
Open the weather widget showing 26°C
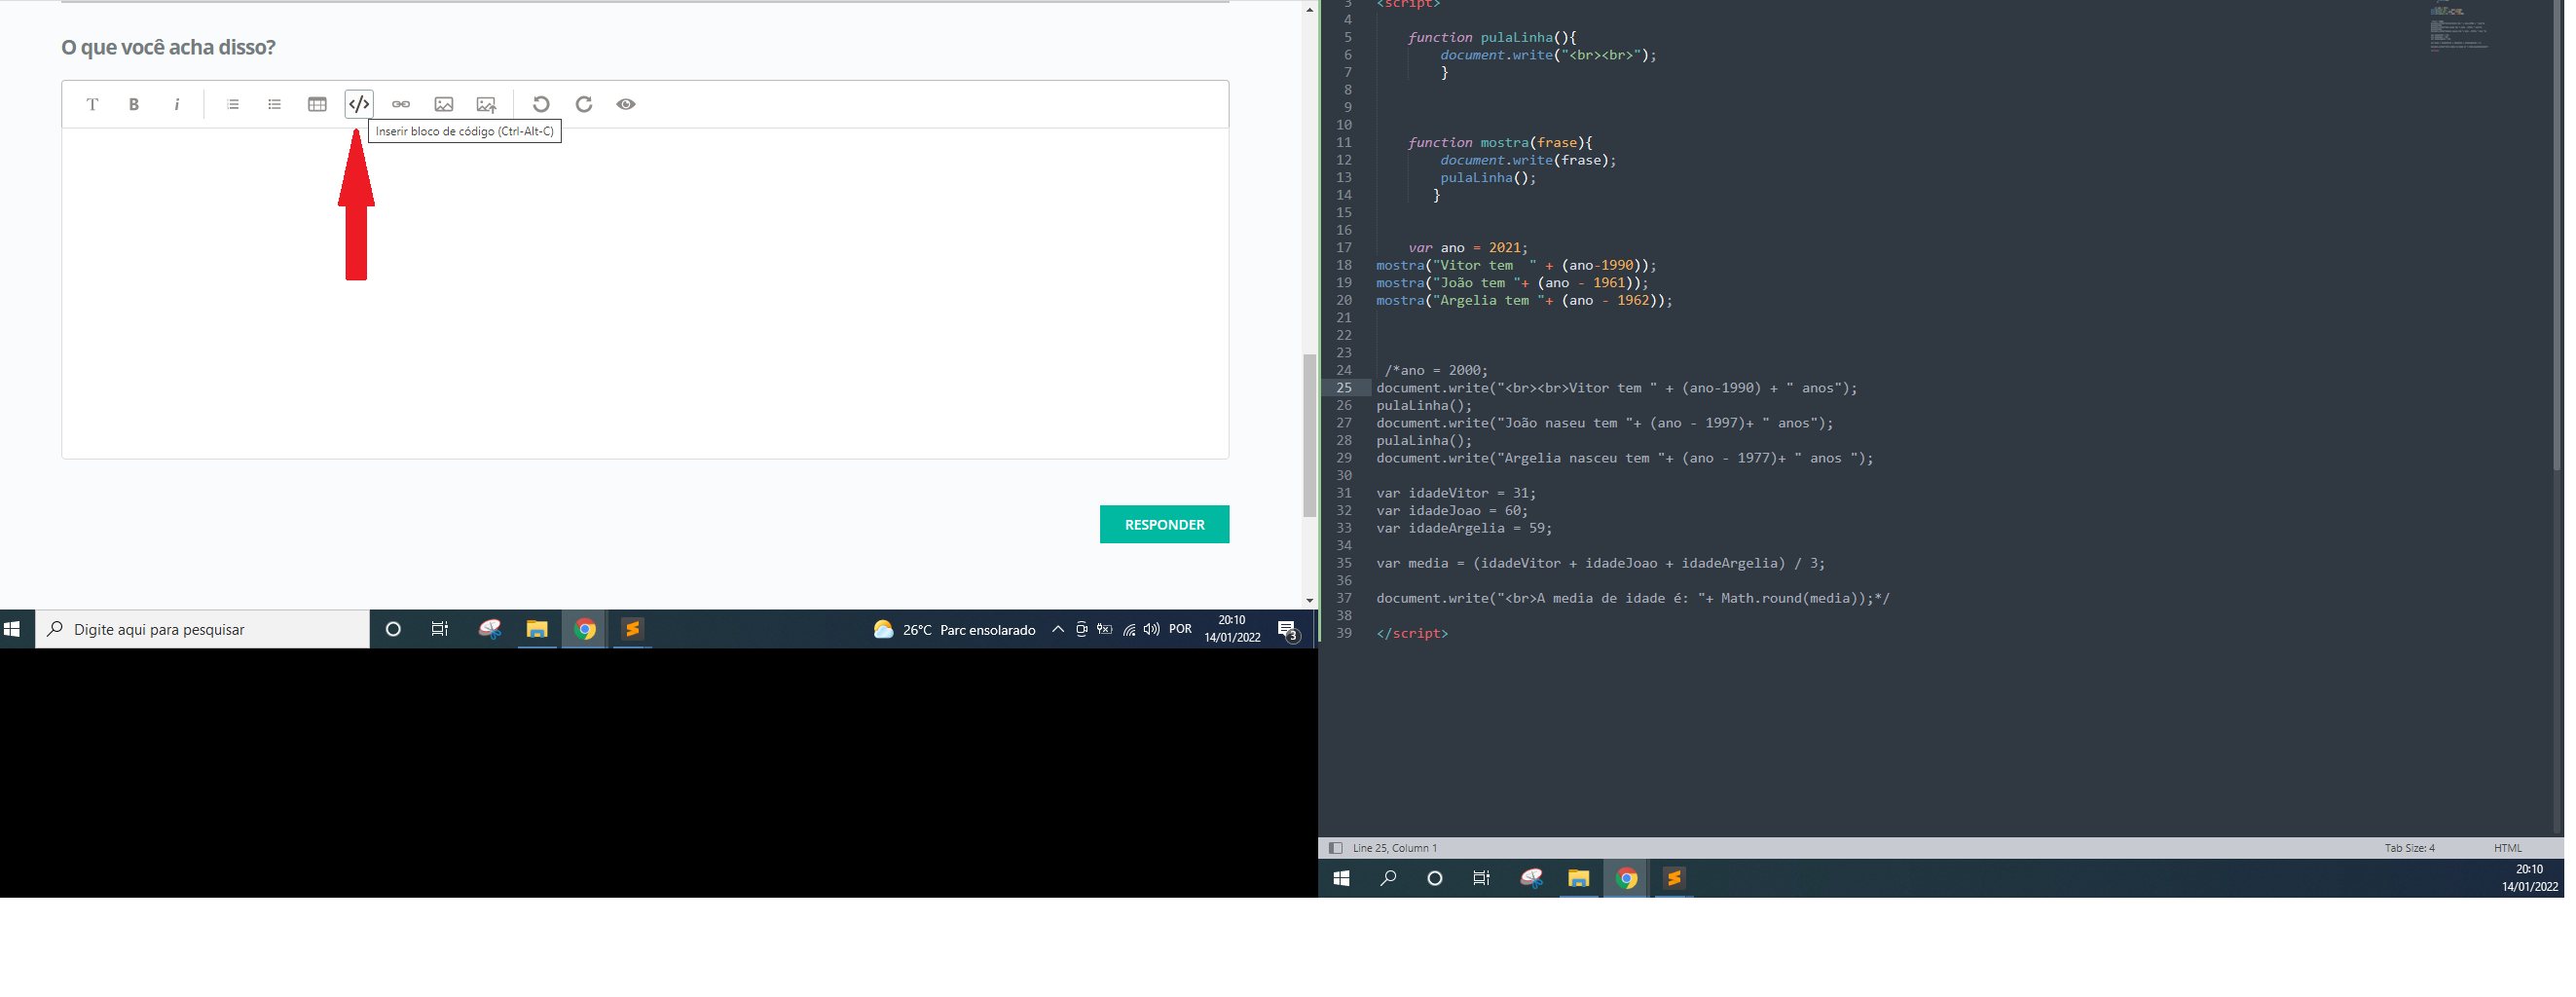pos(954,630)
